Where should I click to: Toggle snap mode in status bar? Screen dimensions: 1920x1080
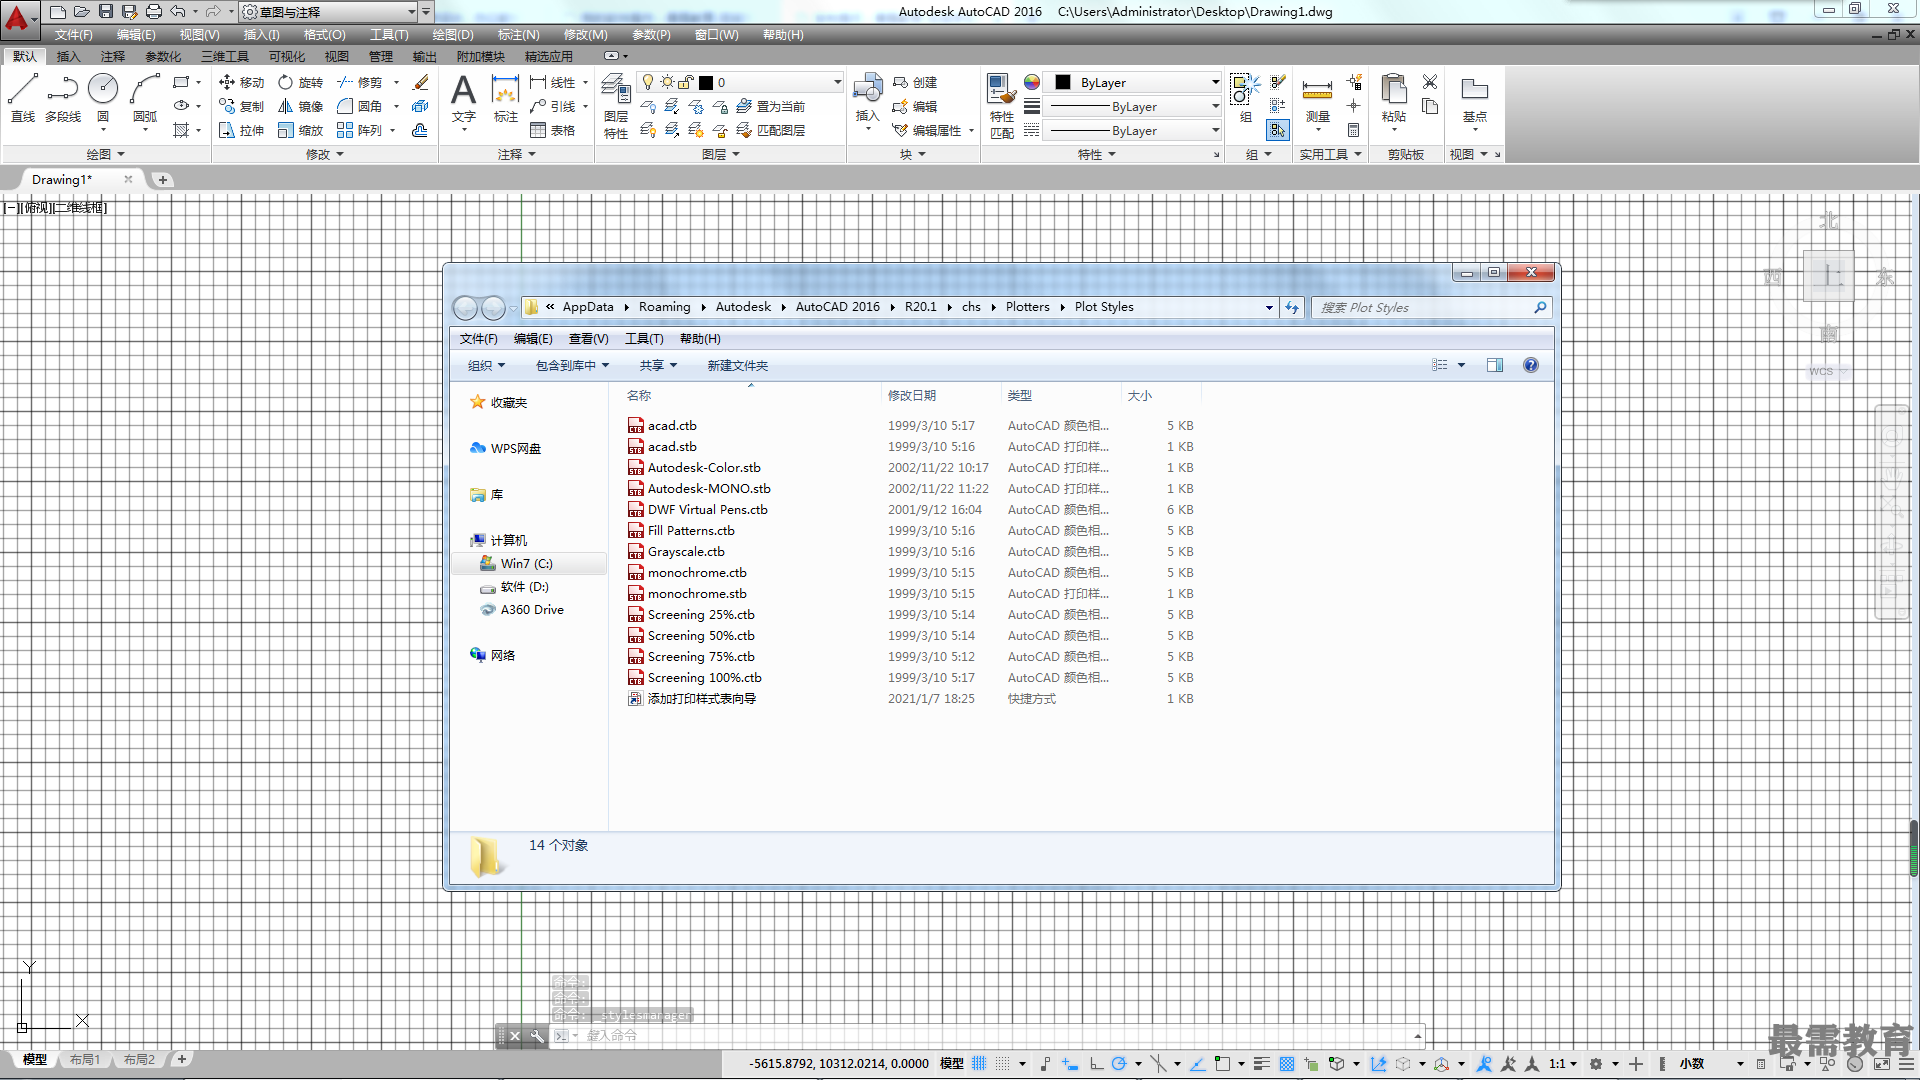coord(1002,1063)
